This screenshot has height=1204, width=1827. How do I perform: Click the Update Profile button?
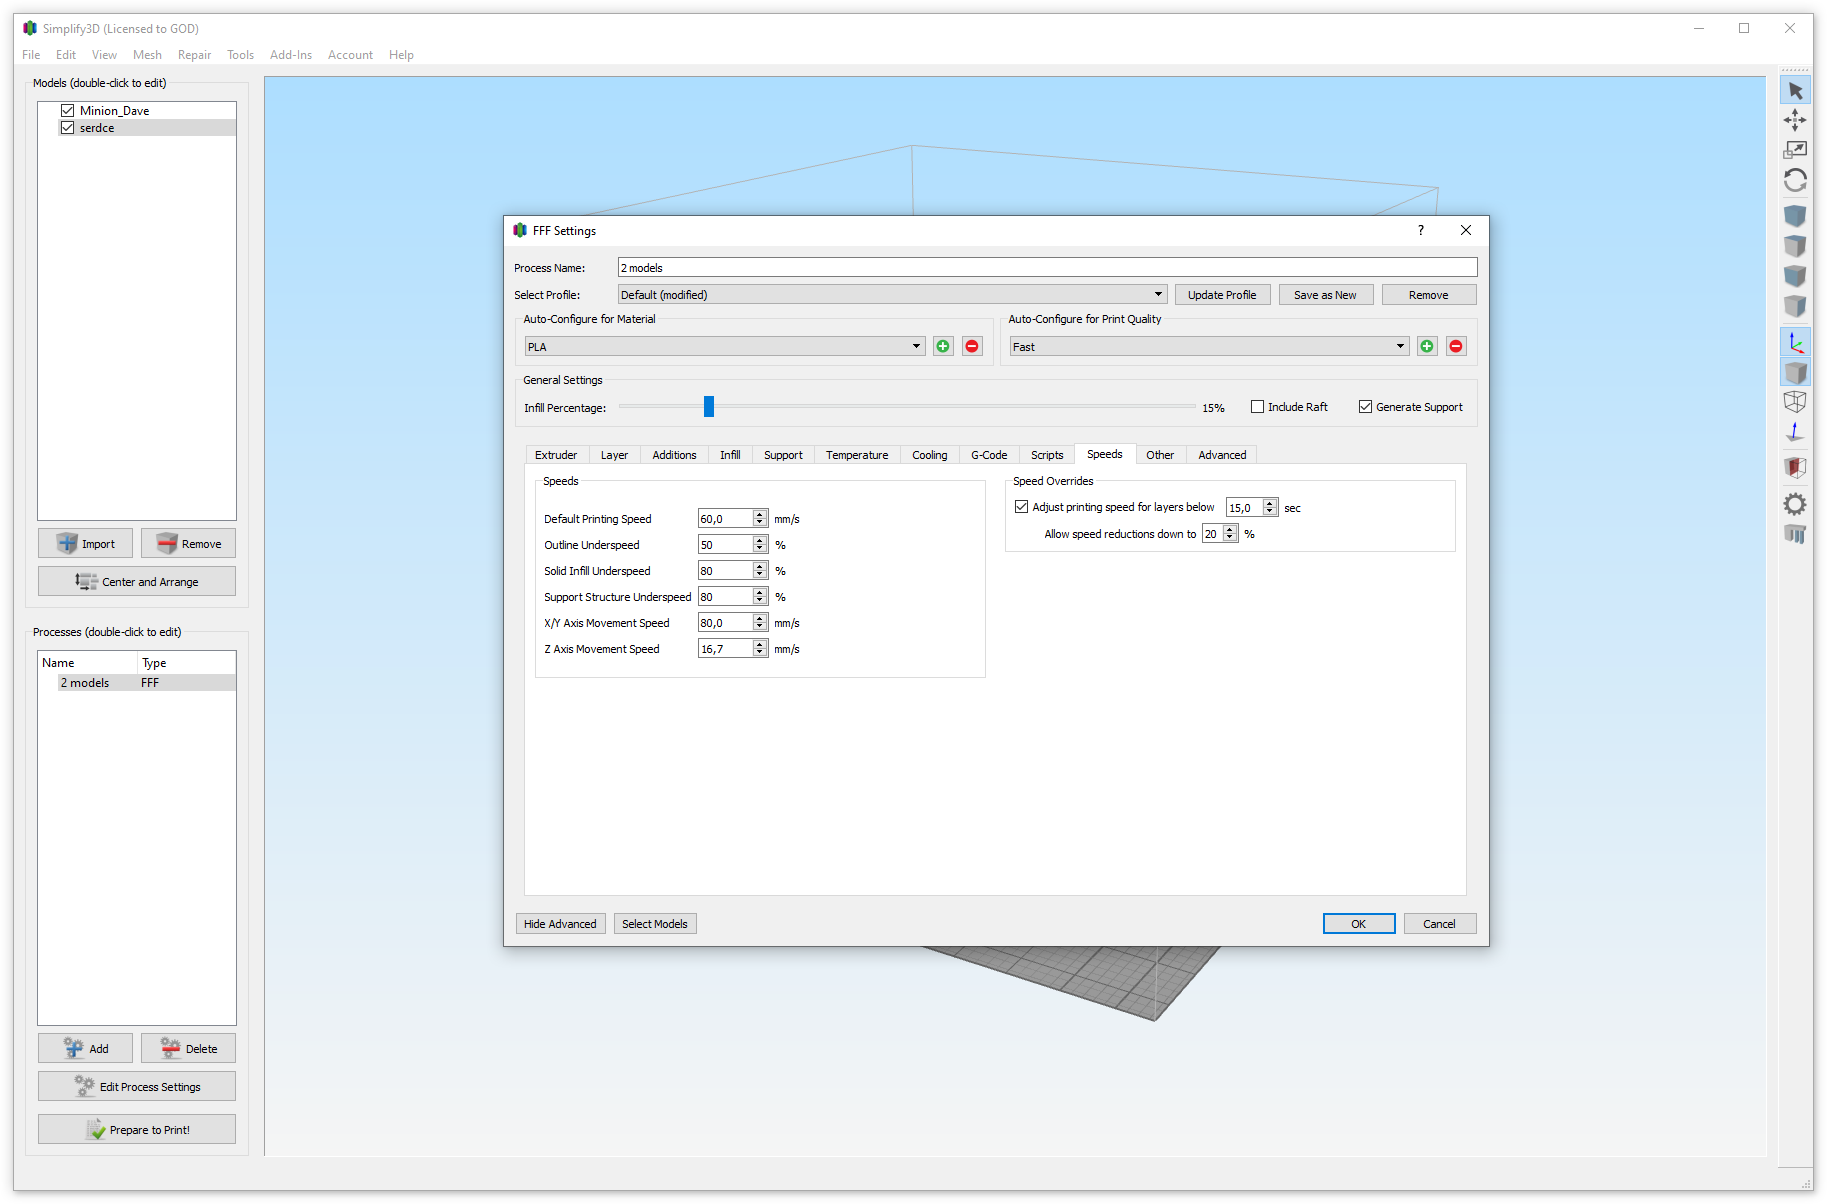(1222, 295)
